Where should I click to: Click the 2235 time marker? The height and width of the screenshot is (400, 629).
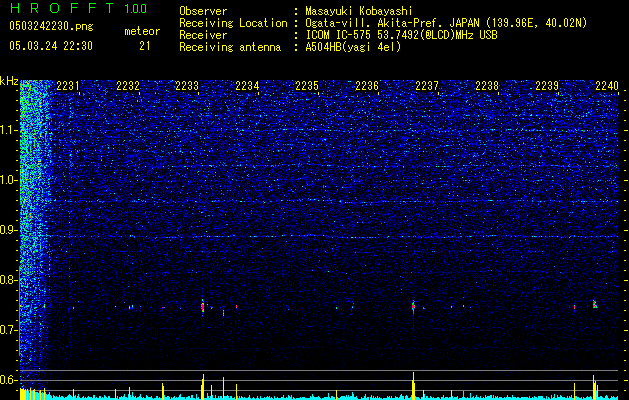click(307, 86)
